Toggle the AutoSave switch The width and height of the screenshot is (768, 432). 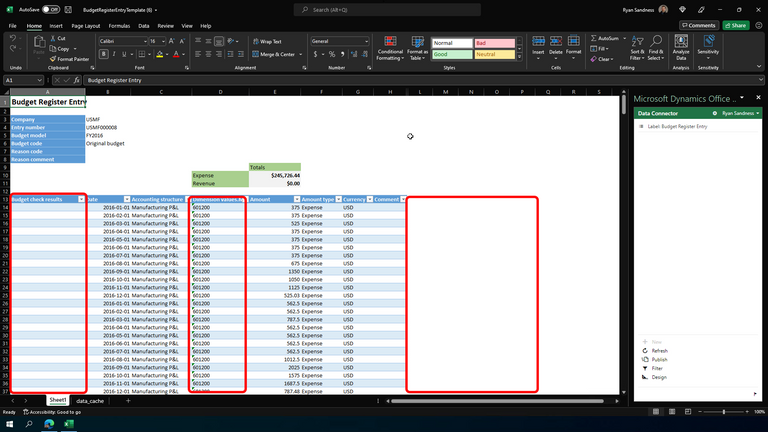tap(50, 9)
